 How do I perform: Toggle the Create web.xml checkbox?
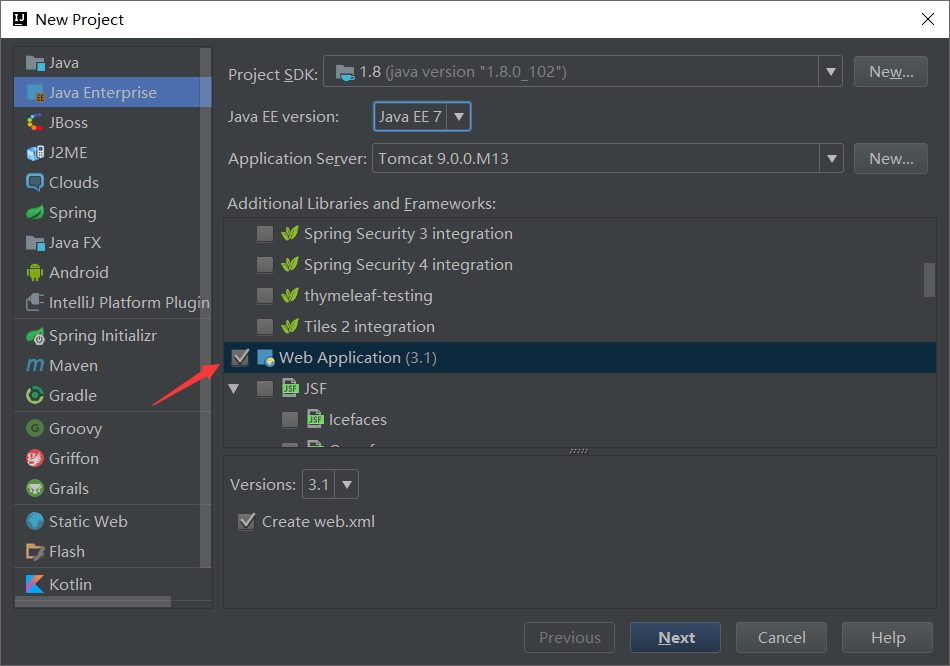point(246,522)
